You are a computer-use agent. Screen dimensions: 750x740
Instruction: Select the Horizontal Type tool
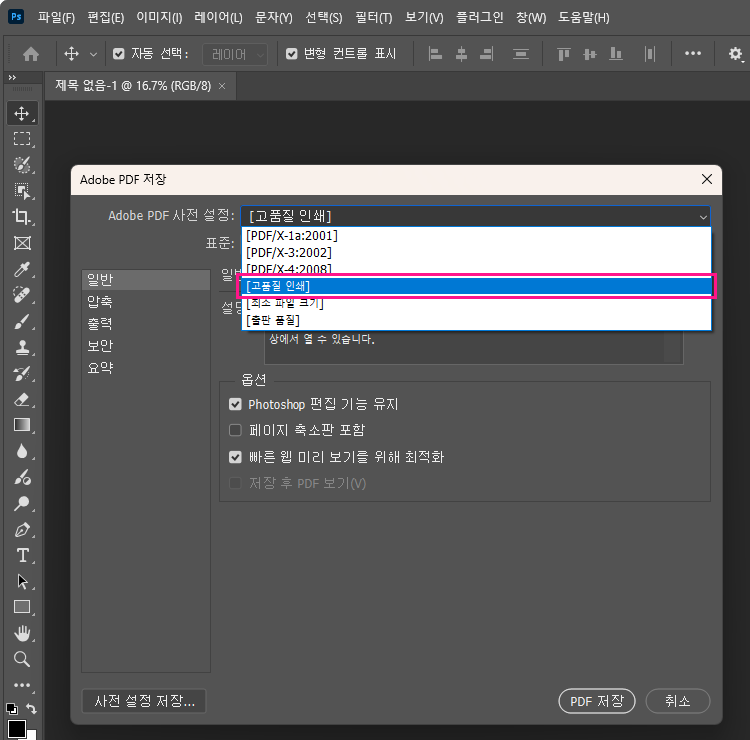[x=22, y=555]
